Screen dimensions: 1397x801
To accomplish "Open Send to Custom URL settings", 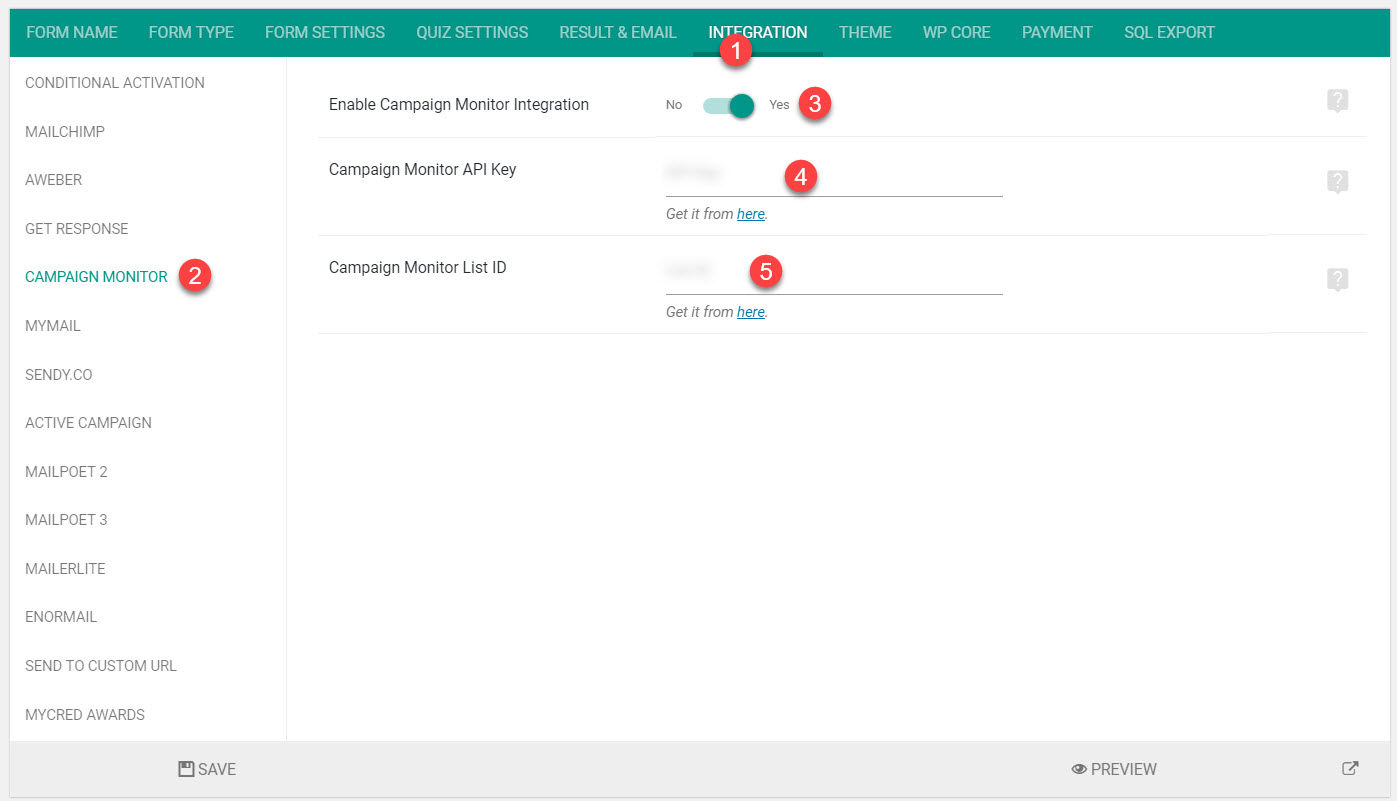I will coord(101,666).
